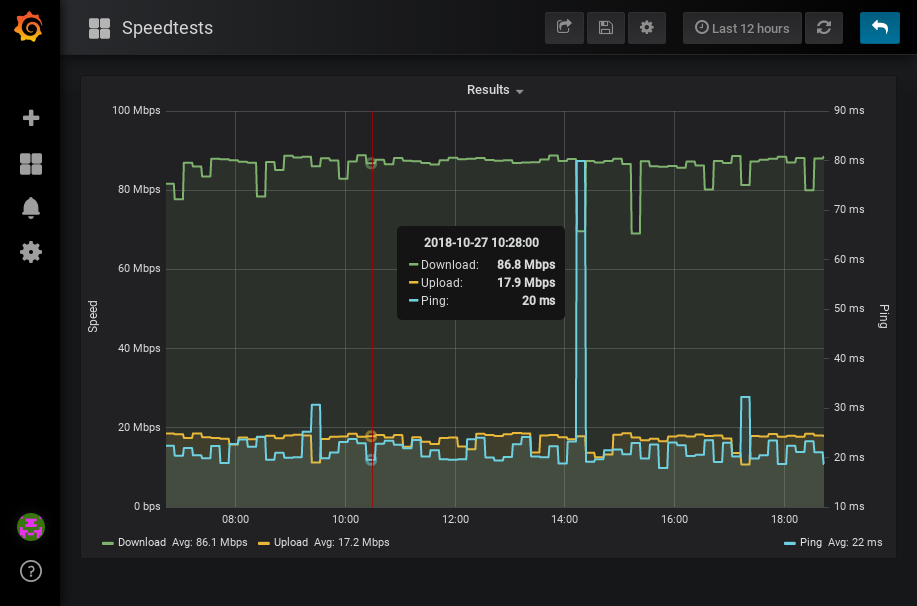Open the Grafana home logo
Screen dimensions: 917x606
tap(29, 27)
